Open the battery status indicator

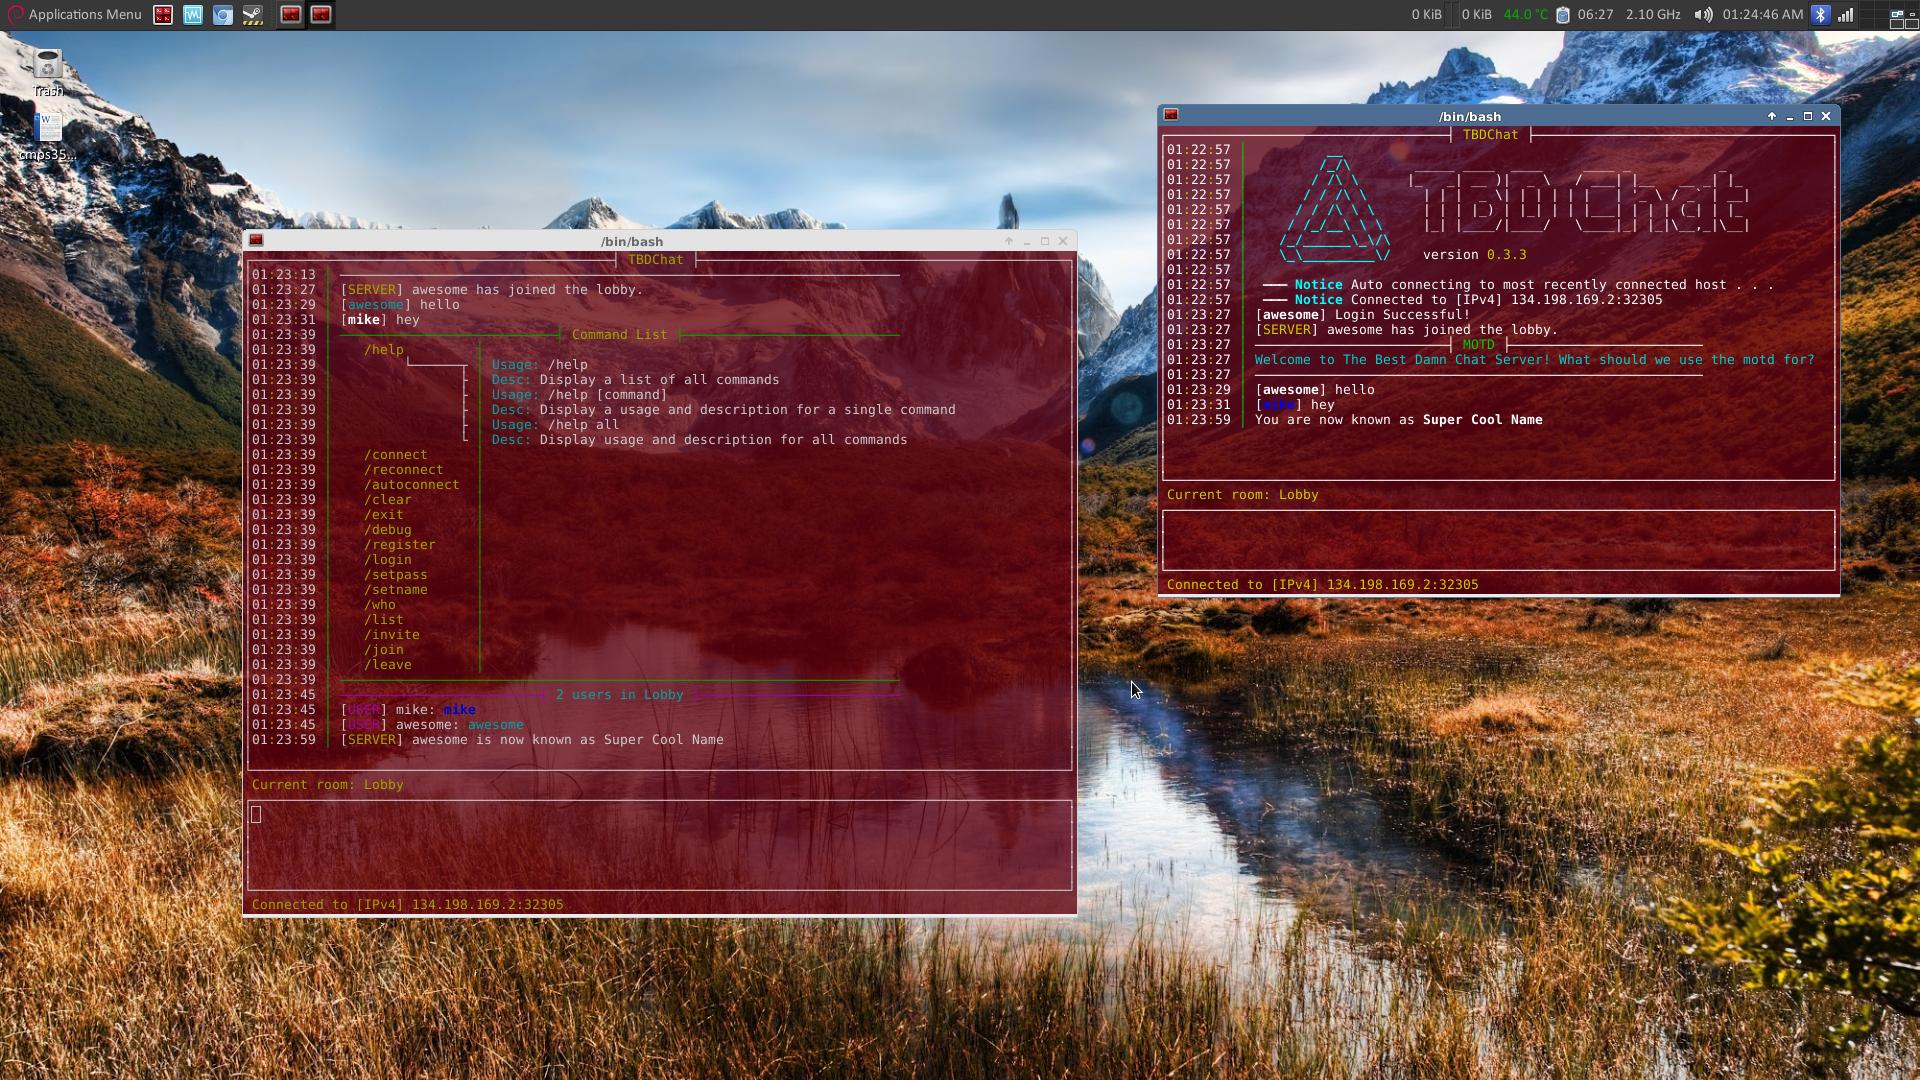1563,14
